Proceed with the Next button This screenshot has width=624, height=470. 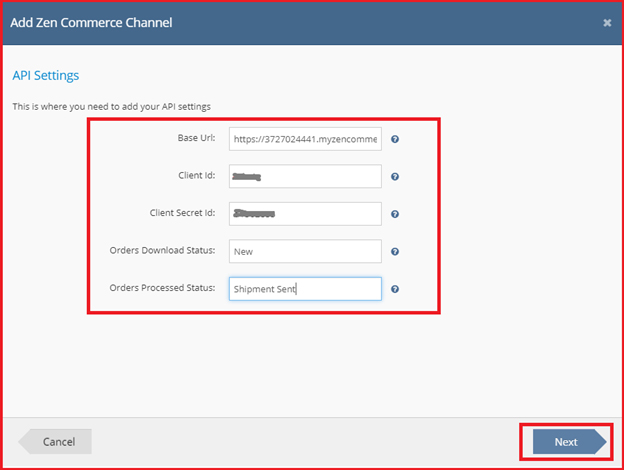point(569,442)
